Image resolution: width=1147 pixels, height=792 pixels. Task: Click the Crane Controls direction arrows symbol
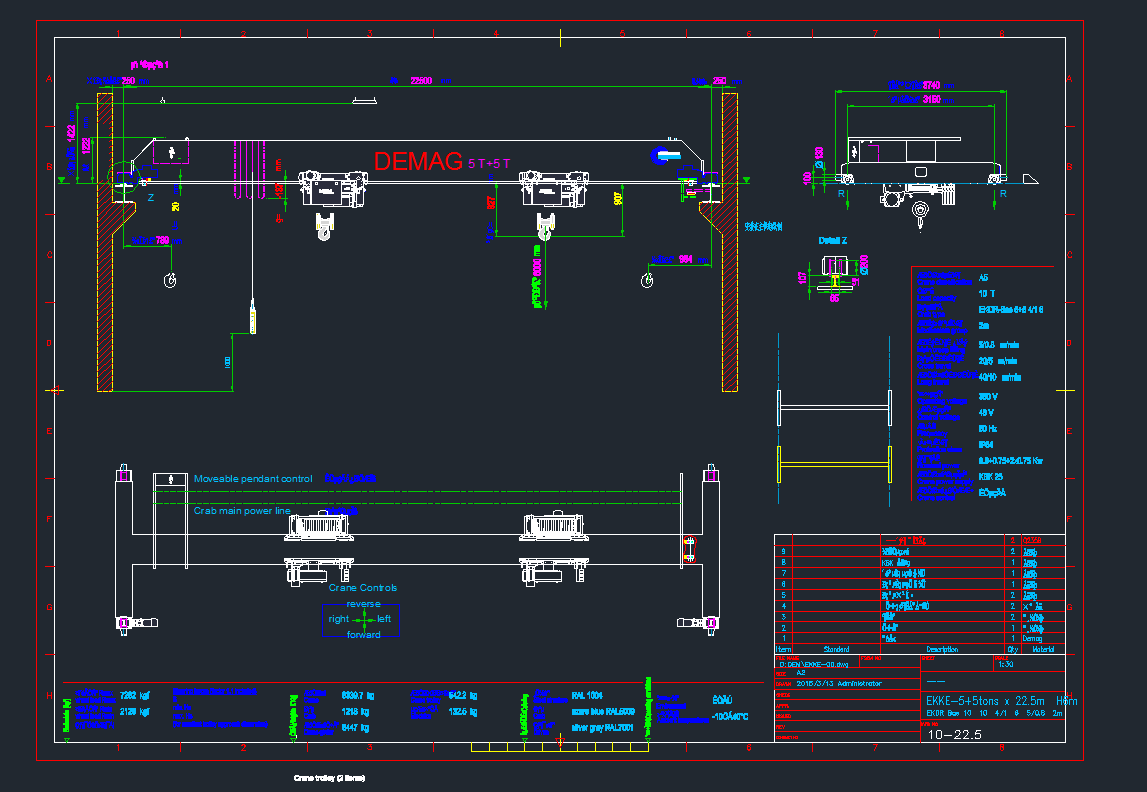pyautogui.click(x=360, y=620)
